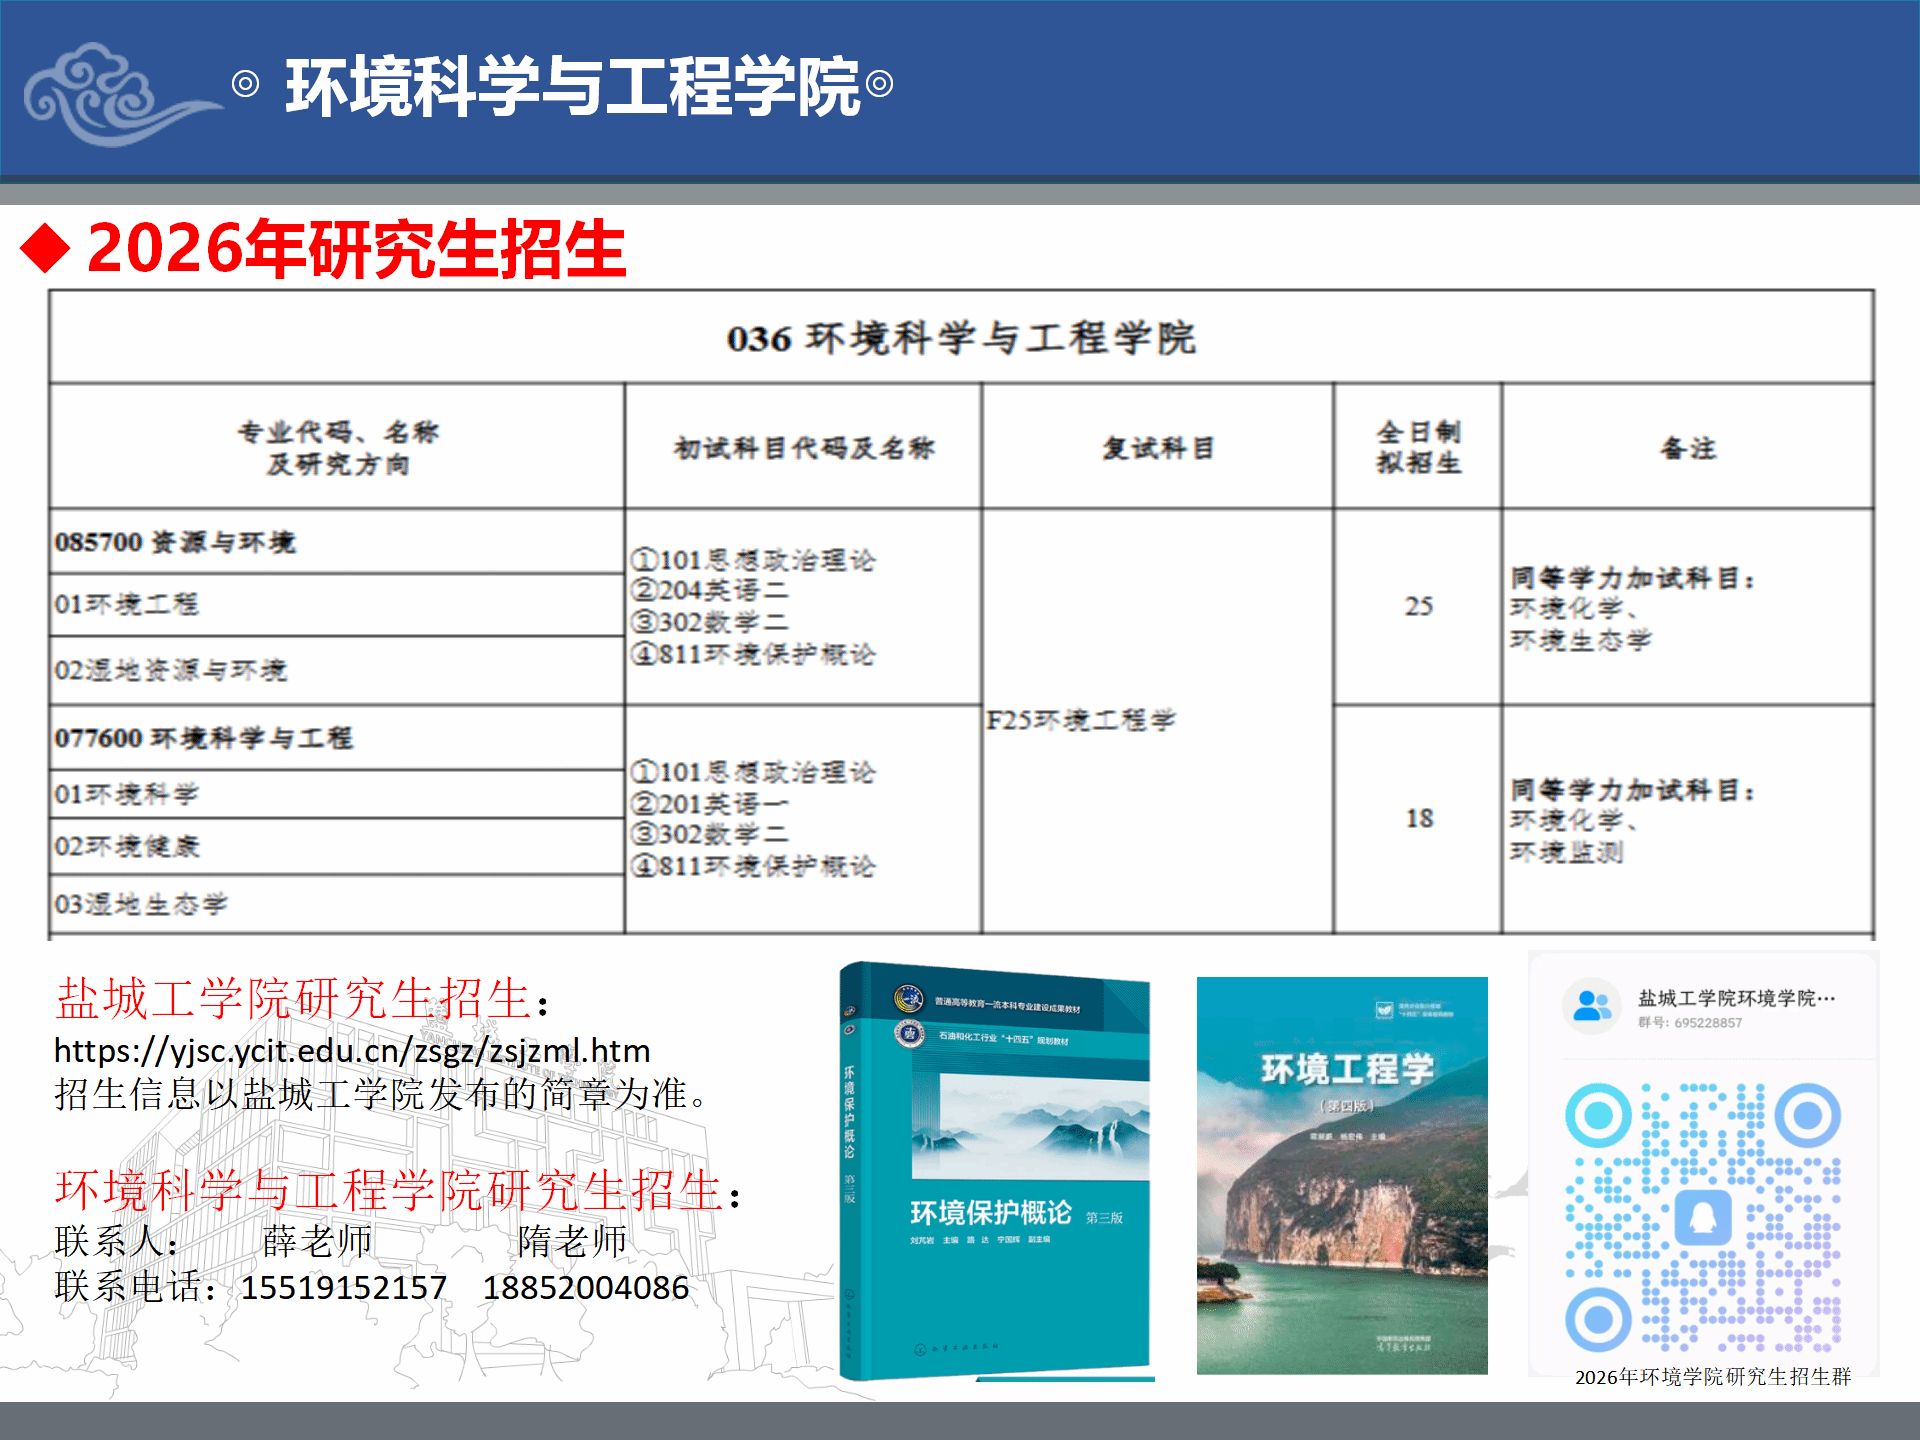Click the QQ group avatar icon
The height and width of the screenshot is (1440, 1920).
click(1591, 1006)
